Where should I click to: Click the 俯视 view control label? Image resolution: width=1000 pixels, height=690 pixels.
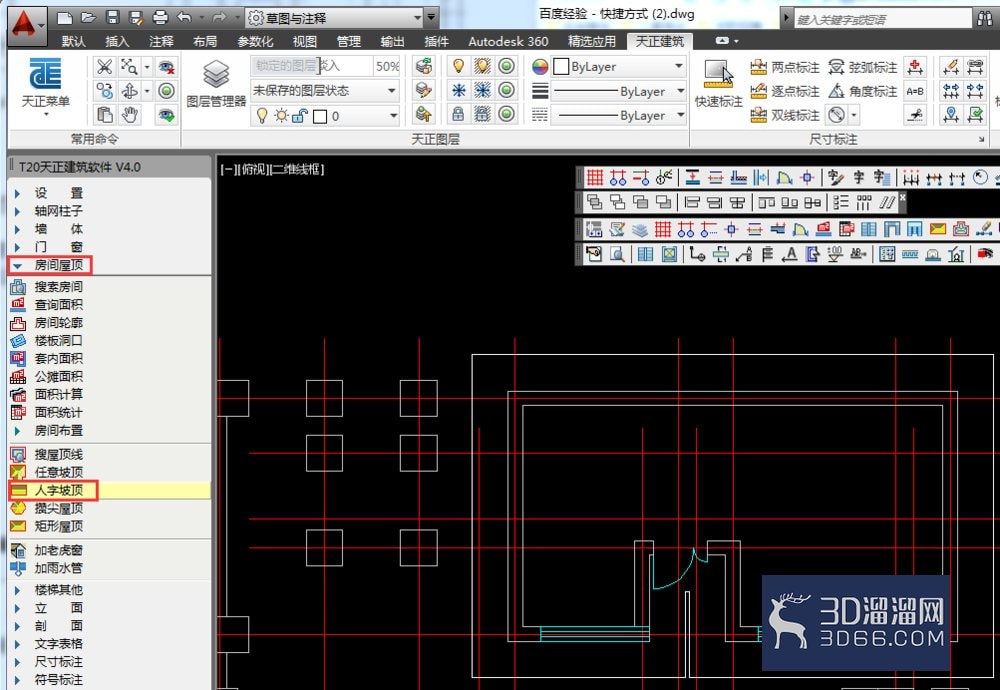point(253,169)
